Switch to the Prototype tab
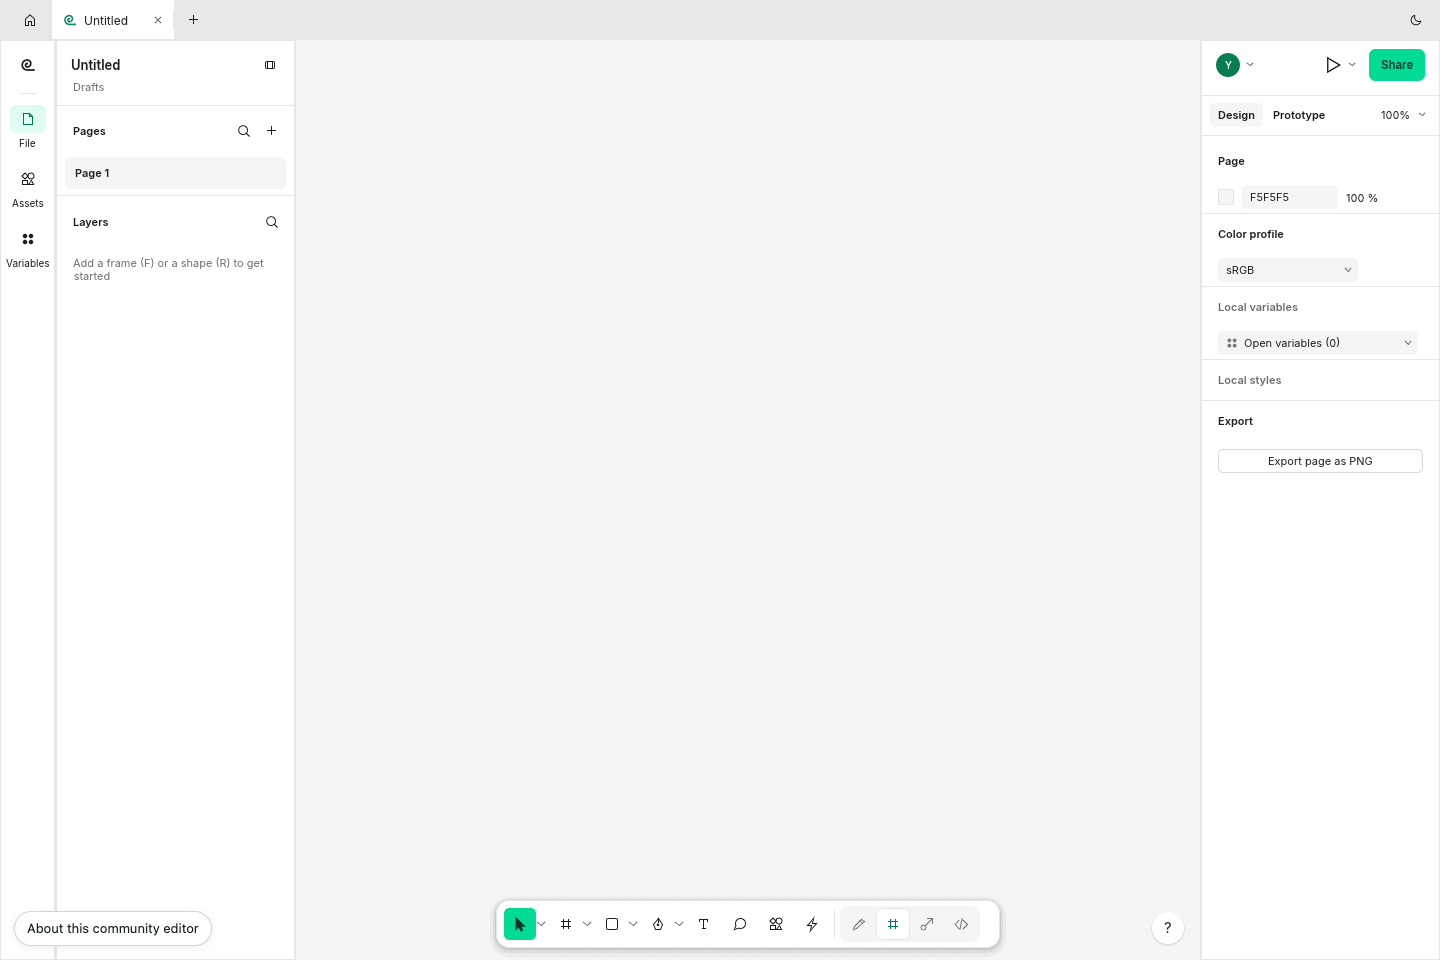The image size is (1440, 960). click(x=1299, y=115)
